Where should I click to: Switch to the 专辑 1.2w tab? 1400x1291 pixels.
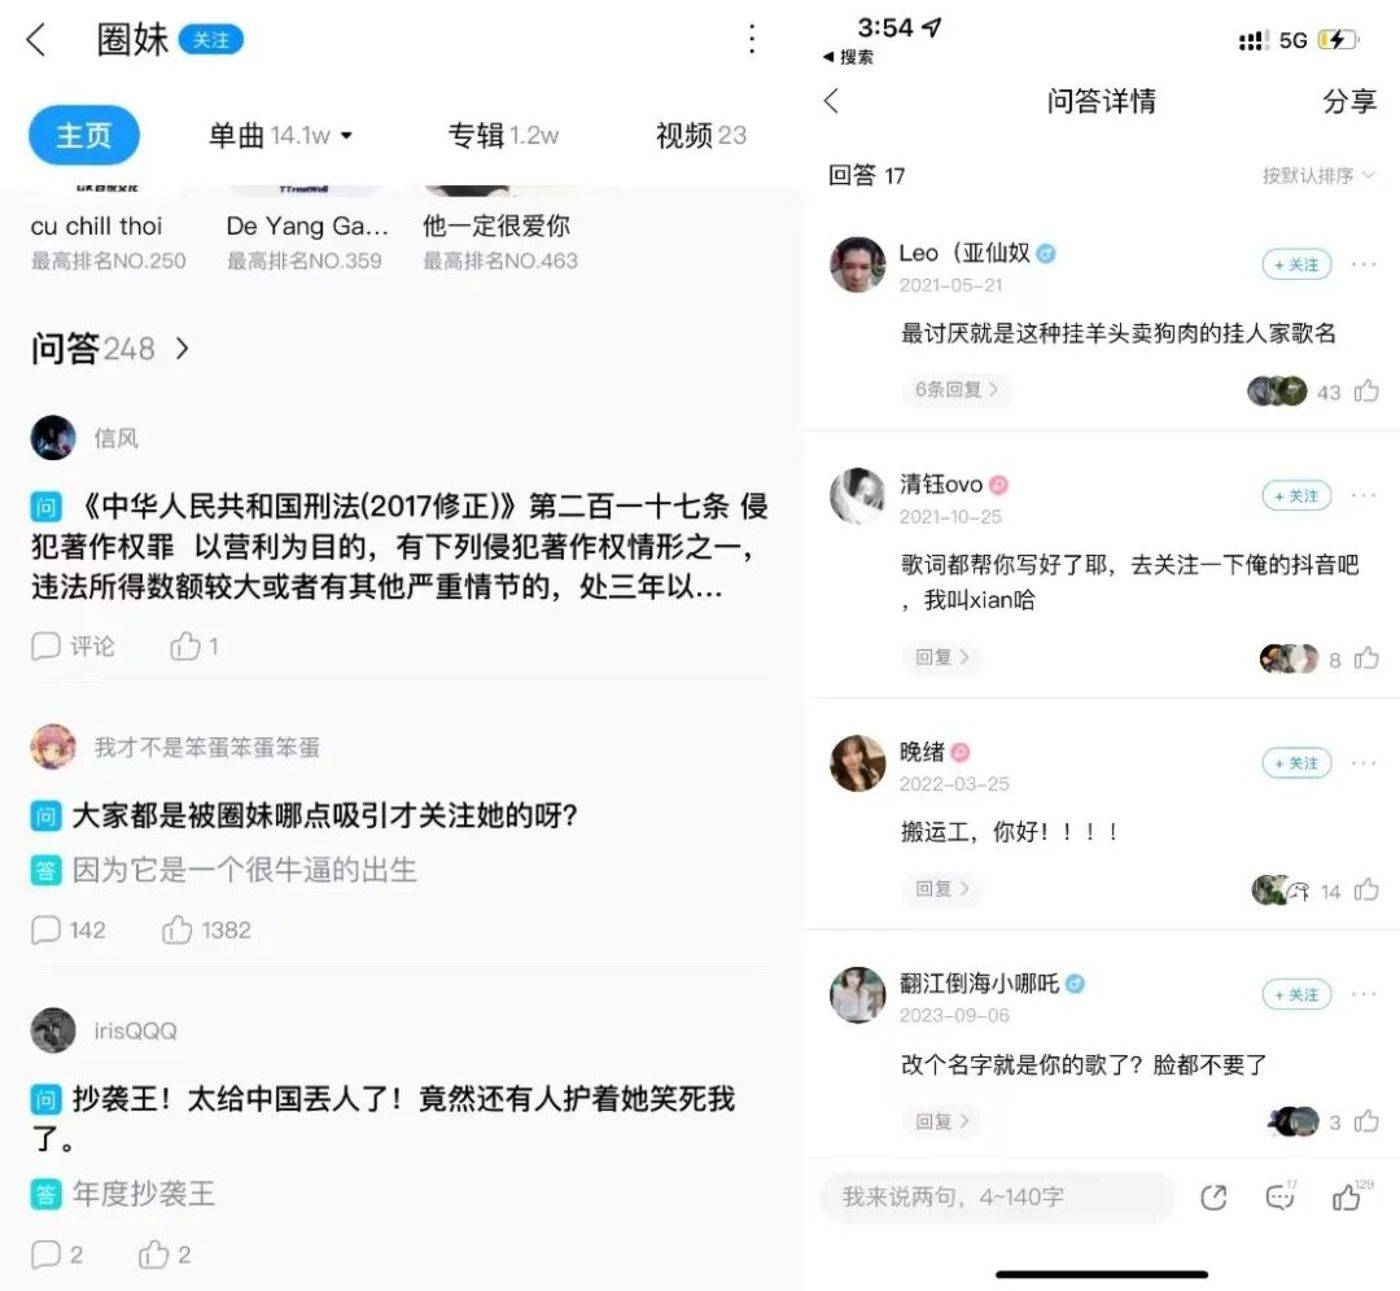tap(503, 135)
